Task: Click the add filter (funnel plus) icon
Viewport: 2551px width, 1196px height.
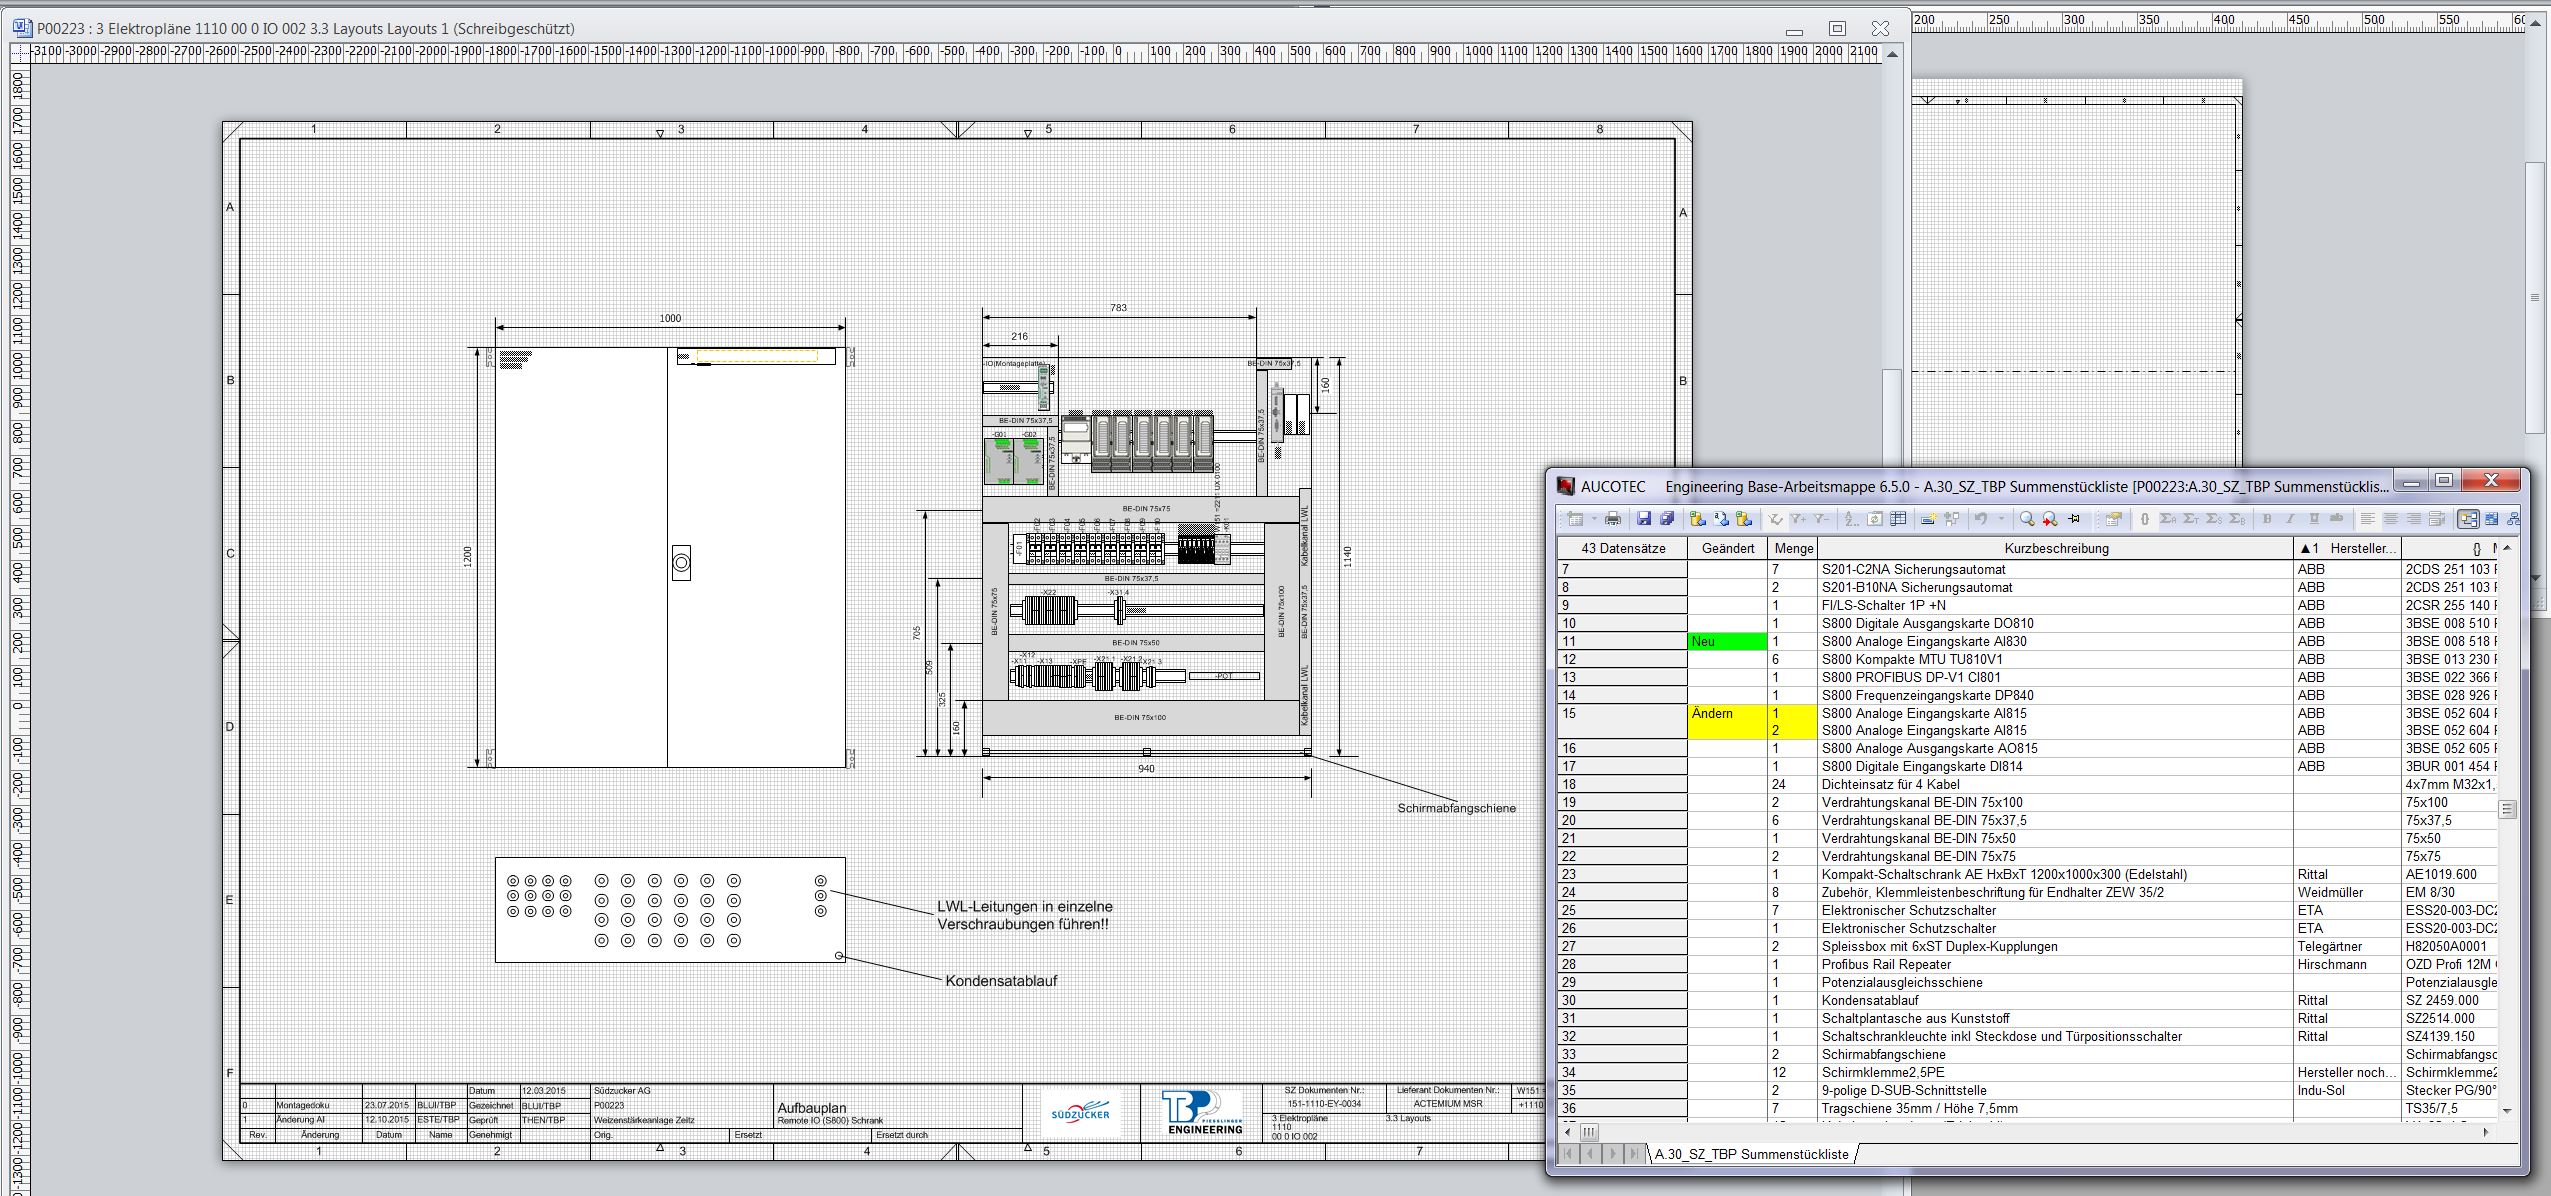Action: tap(1798, 519)
